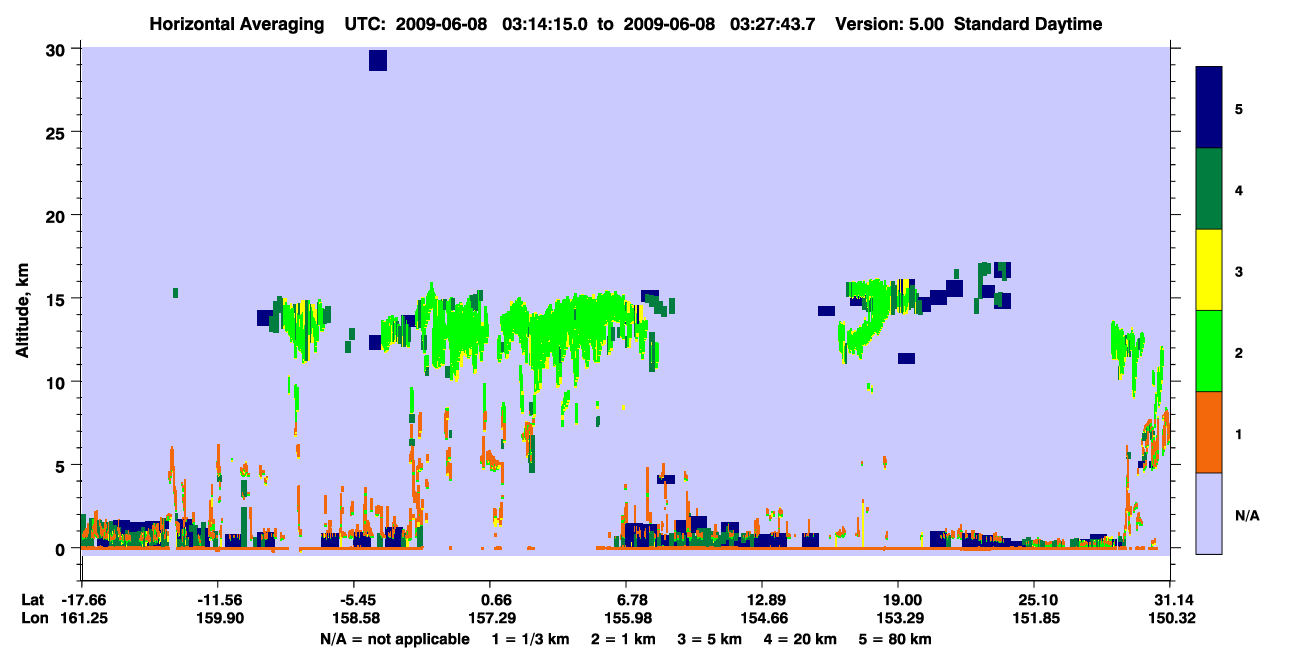The image size is (1300, 667).
Task: Click the orange level 1 legend swatch
Action: click(1209, 432)
